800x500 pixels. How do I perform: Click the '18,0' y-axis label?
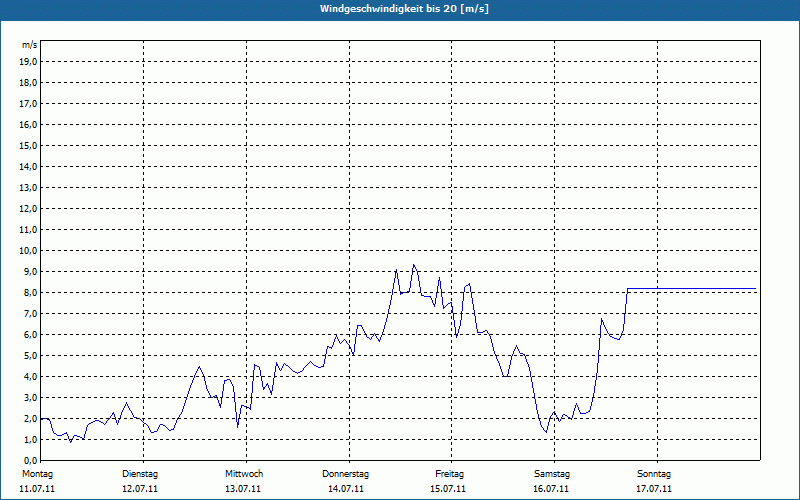[28, 83]
